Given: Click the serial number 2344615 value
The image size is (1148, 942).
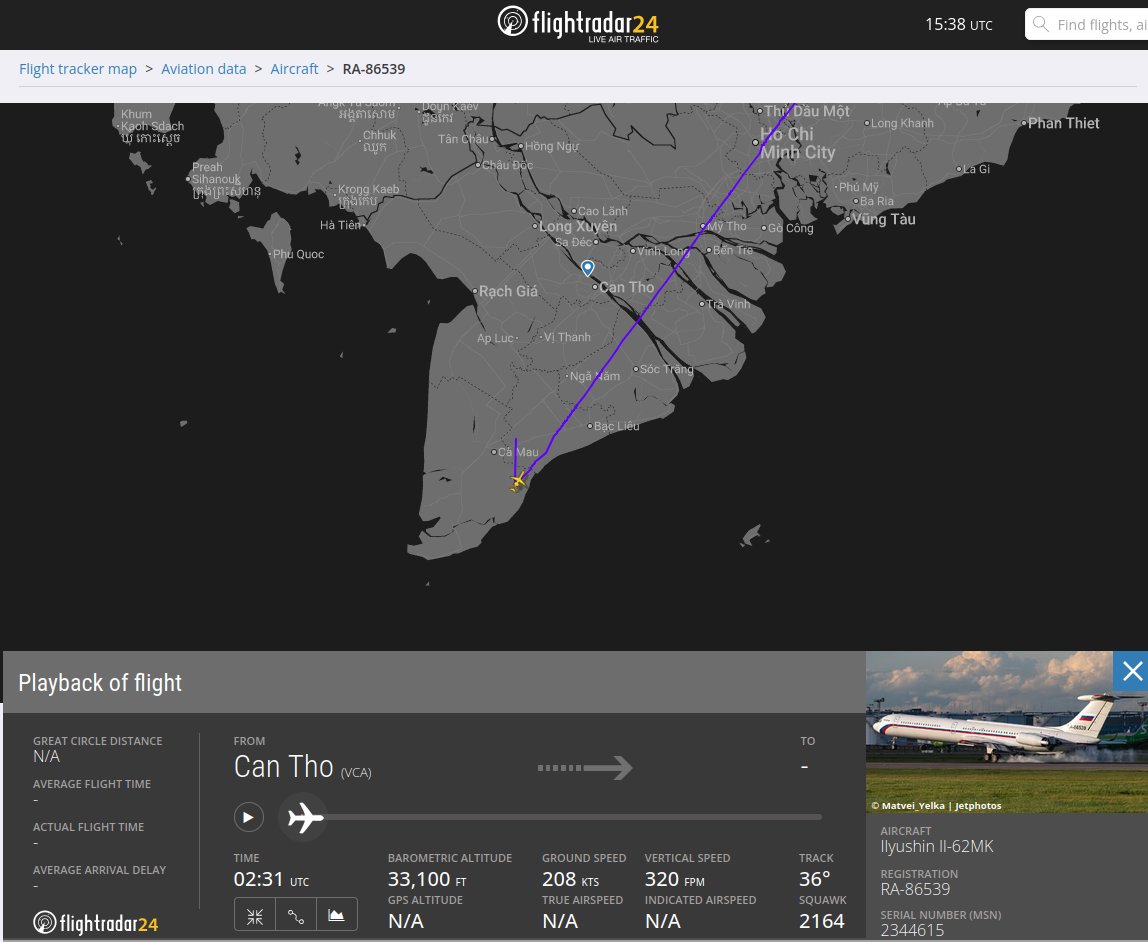Looking at the screenshot, I should (x=912, y=930).
